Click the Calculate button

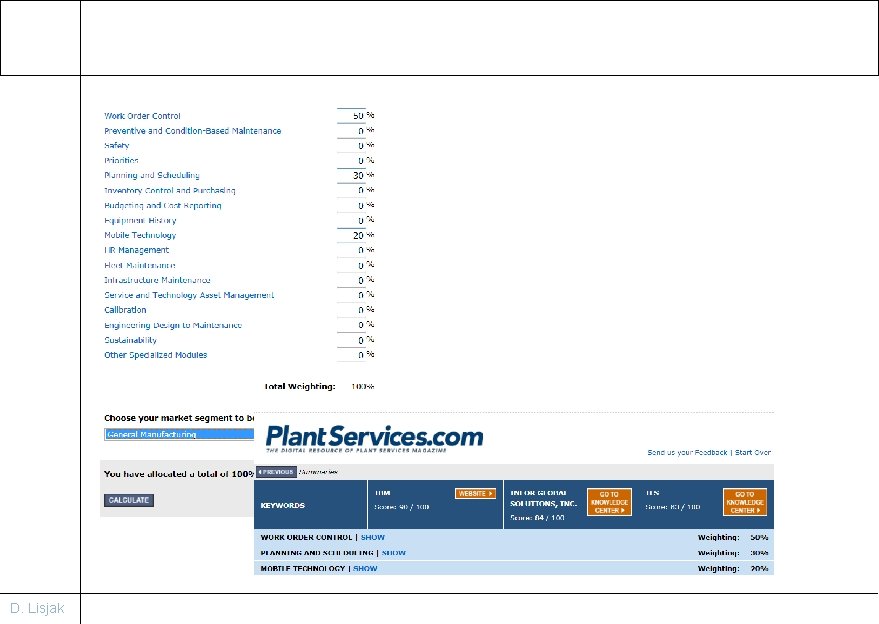[x=128, y=500]
